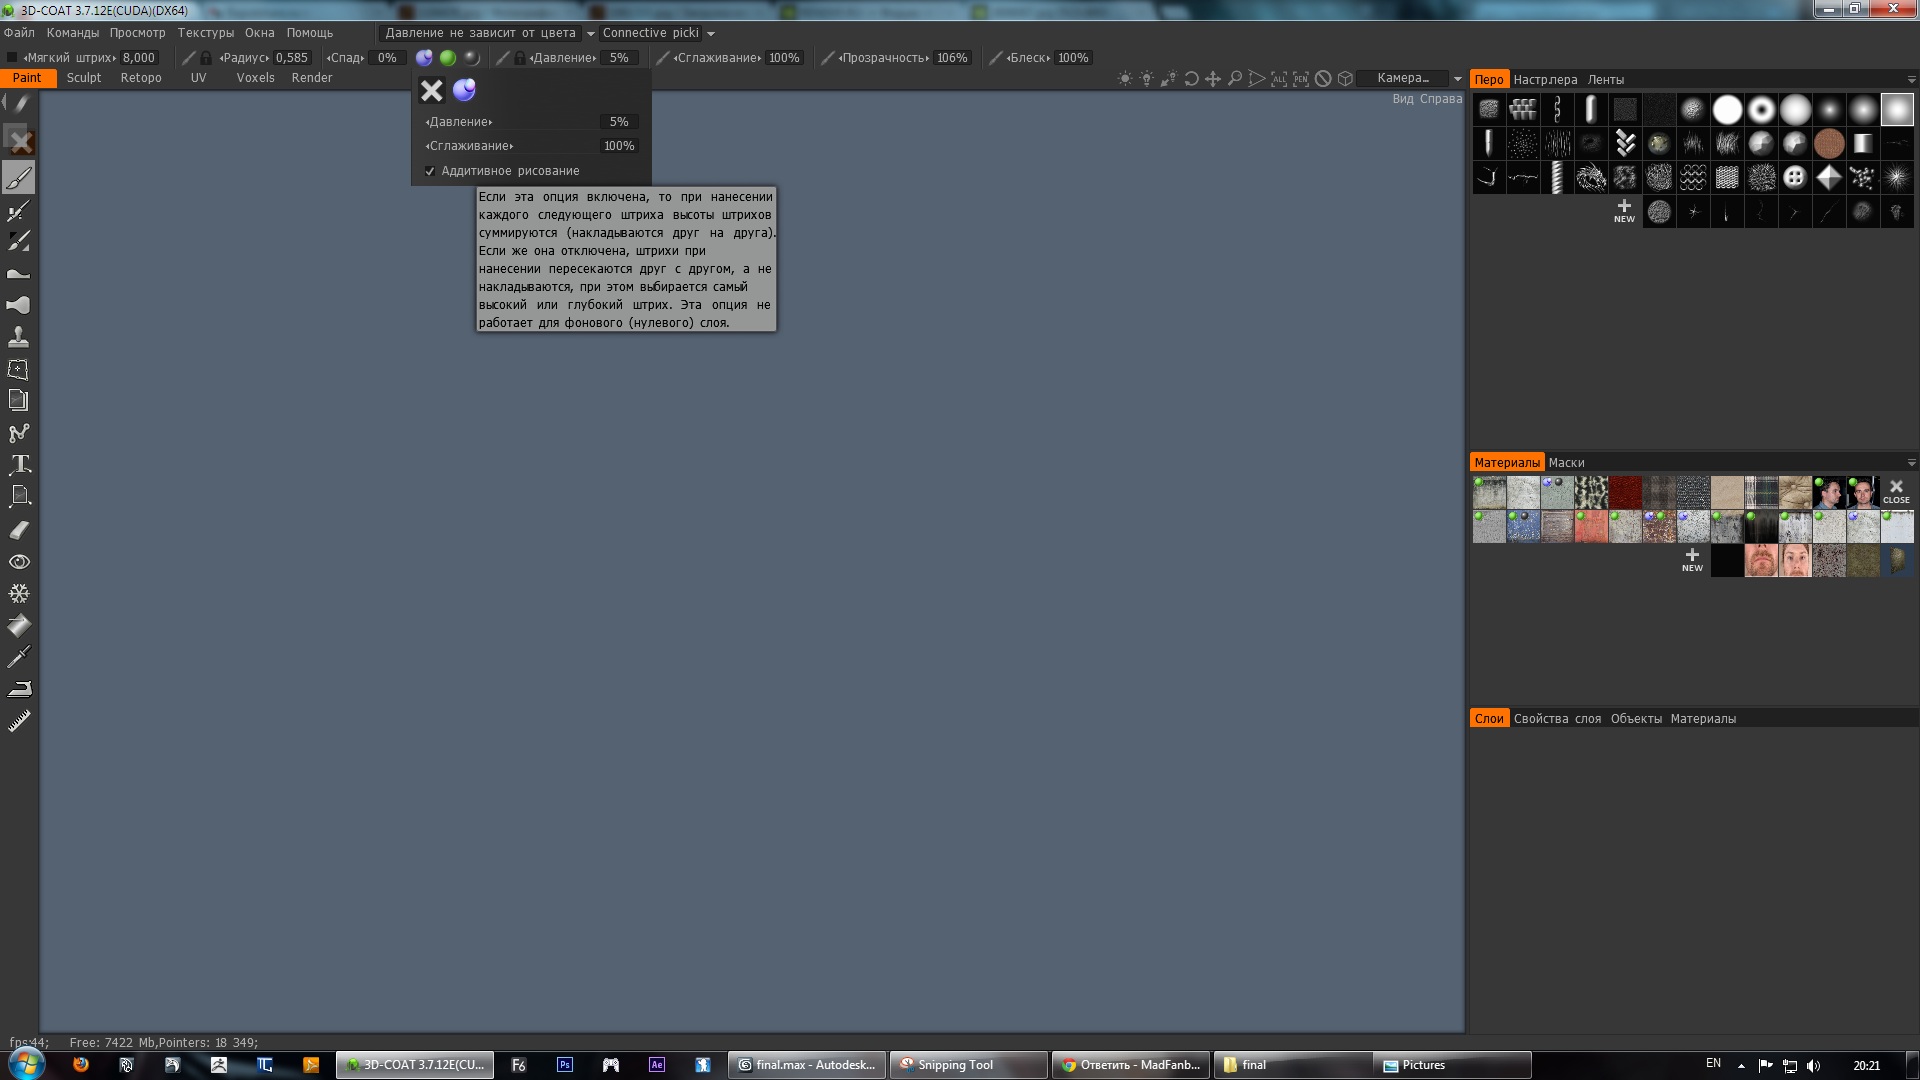Click CLOSE button in Materials panel

(x=1896, y=491)
